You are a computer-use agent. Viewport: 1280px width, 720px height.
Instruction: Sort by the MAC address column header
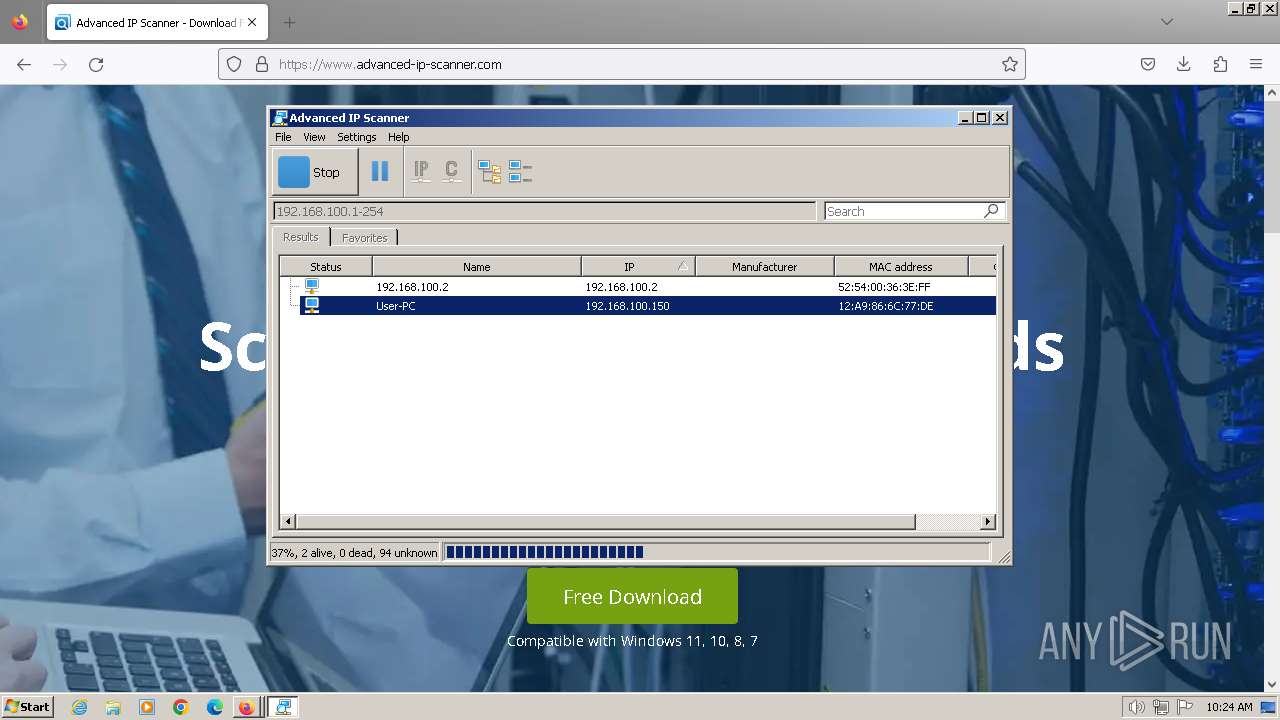900,267
